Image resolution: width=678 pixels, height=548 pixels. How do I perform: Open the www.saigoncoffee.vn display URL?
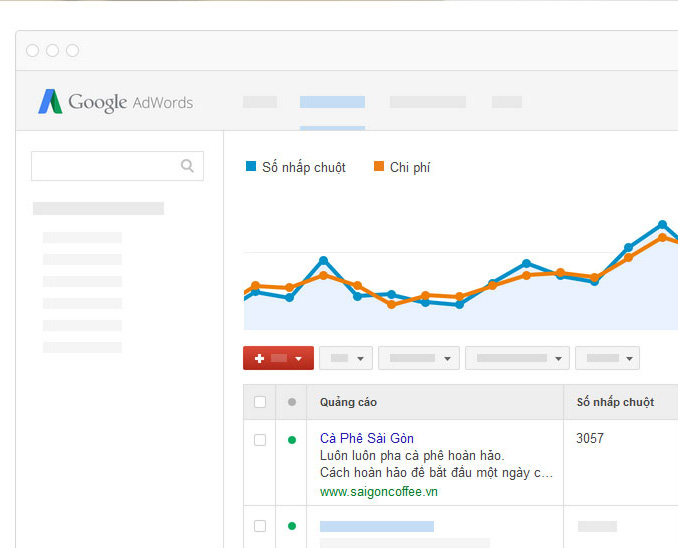[378, 491]
